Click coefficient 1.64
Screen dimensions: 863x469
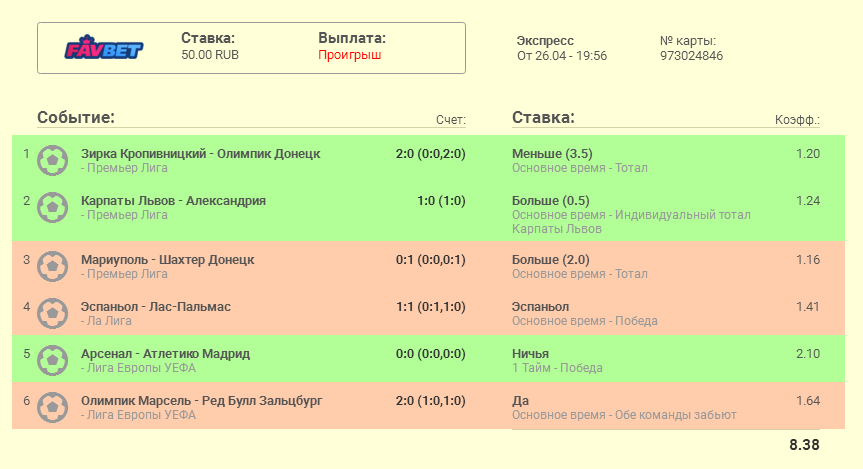tap(808, 401)
